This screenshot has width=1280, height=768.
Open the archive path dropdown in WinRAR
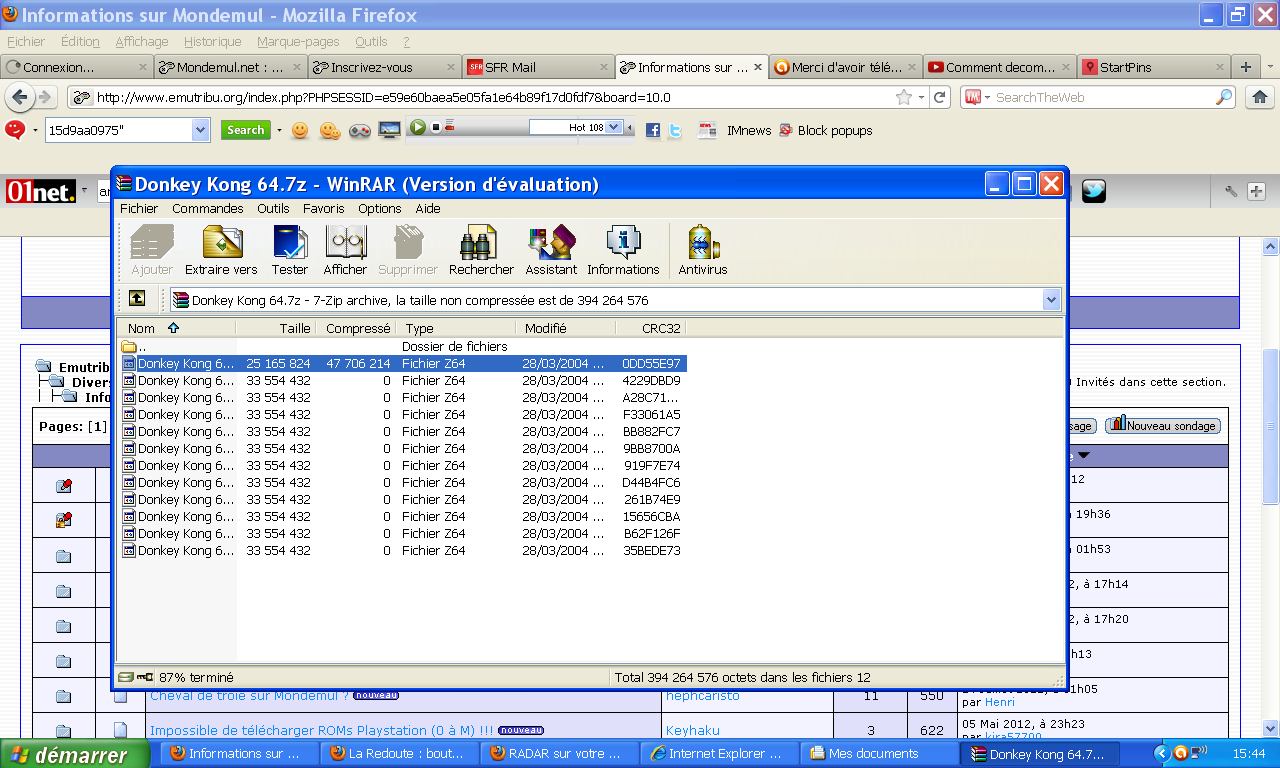point(1051,299)
